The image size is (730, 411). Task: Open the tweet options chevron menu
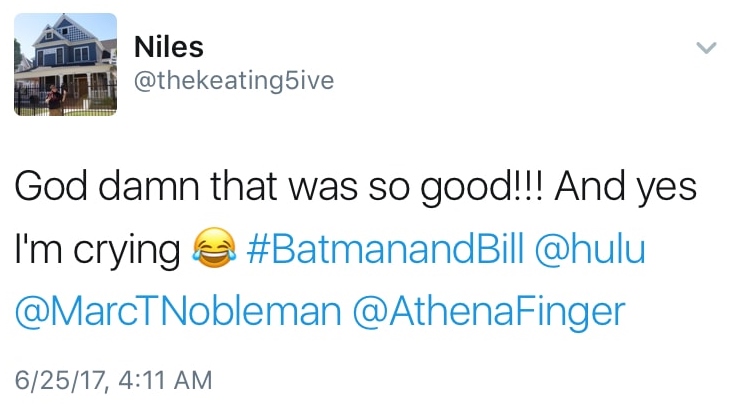706,47
